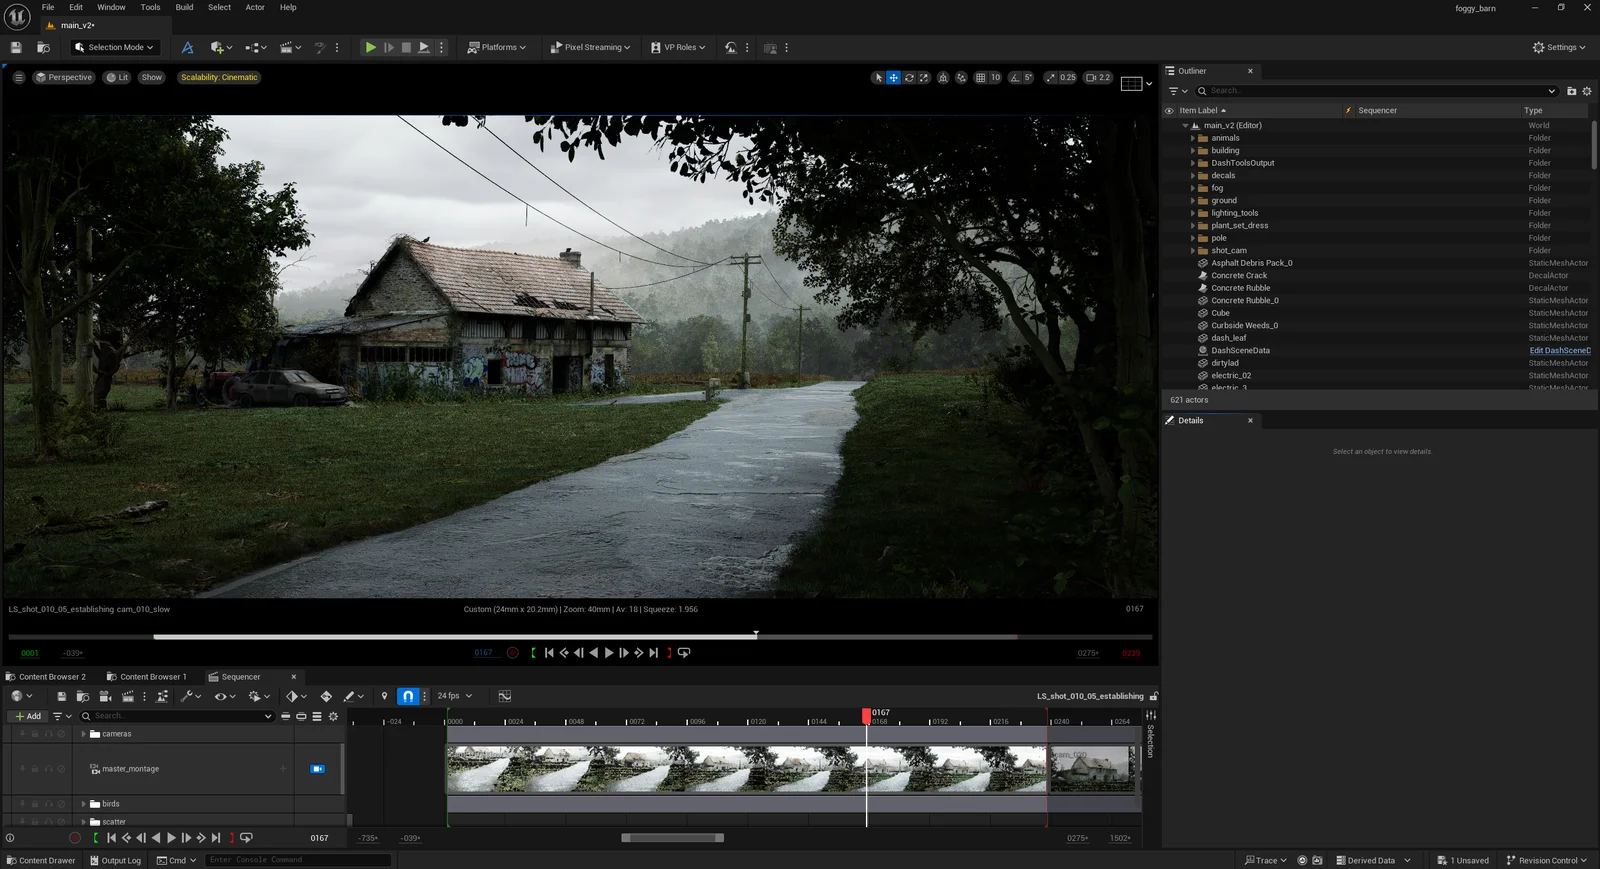This screenshot has width=1600, height=869.
Task: Toggle scale snapping icon near 0.25
Action: 1051,77
